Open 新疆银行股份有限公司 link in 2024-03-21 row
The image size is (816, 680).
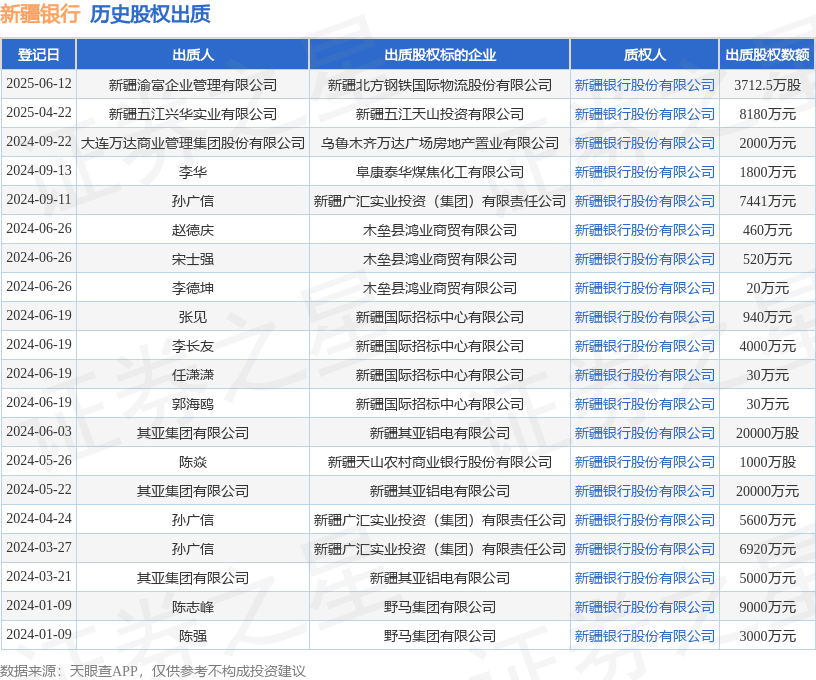pyautogui.click(x=645, y=578)
